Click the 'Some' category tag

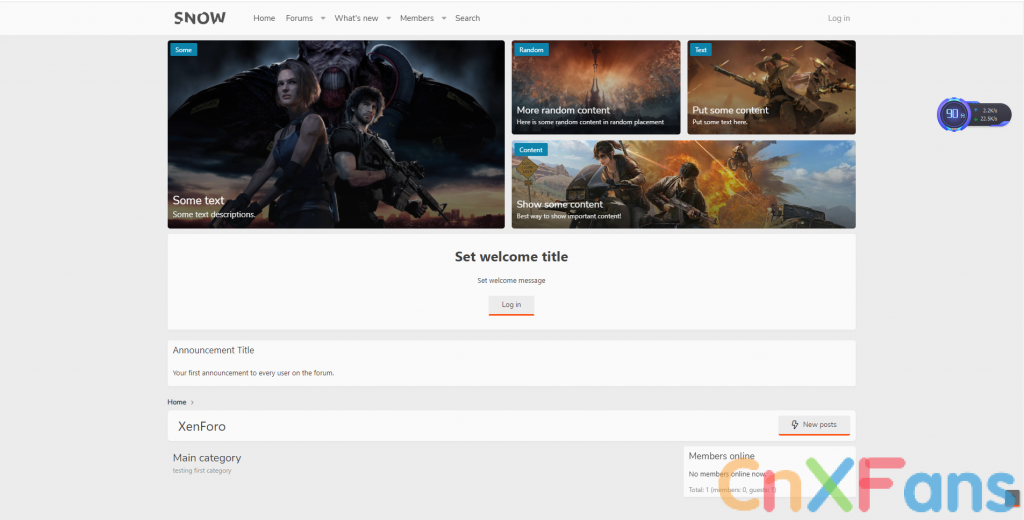184,50
